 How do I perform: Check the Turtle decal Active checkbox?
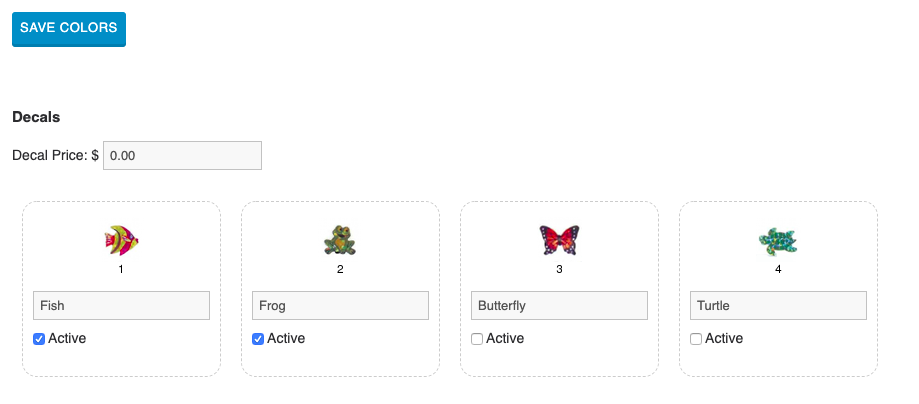(x=696, y=339)
